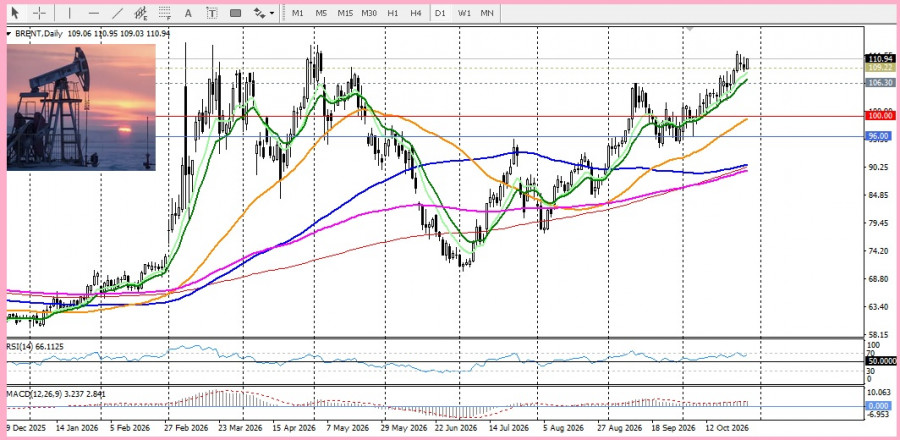Switch to M30 timeframe
The image size is (900, 440).
point(369,13)
